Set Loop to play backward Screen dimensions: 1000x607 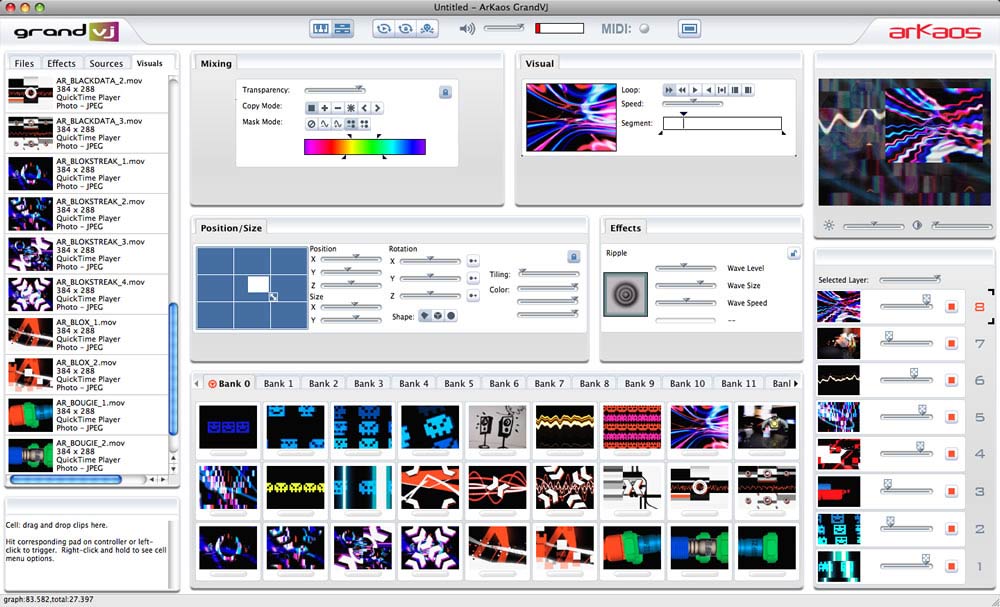pos(709,91)
